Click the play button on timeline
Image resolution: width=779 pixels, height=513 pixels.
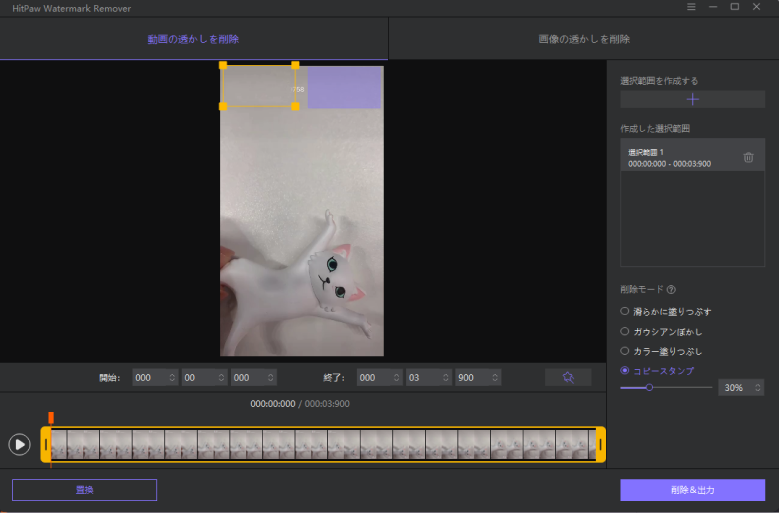[x=19, y=444]
